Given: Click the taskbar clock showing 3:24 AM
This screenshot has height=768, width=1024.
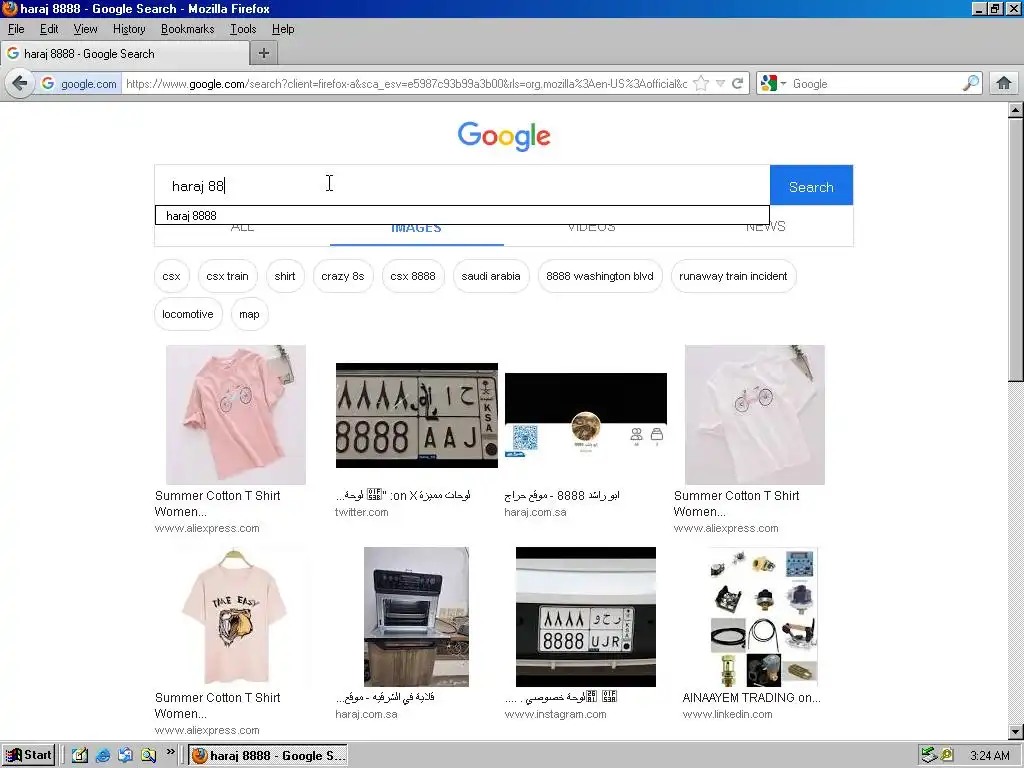Looking at the screenshot, I should 989,756.
